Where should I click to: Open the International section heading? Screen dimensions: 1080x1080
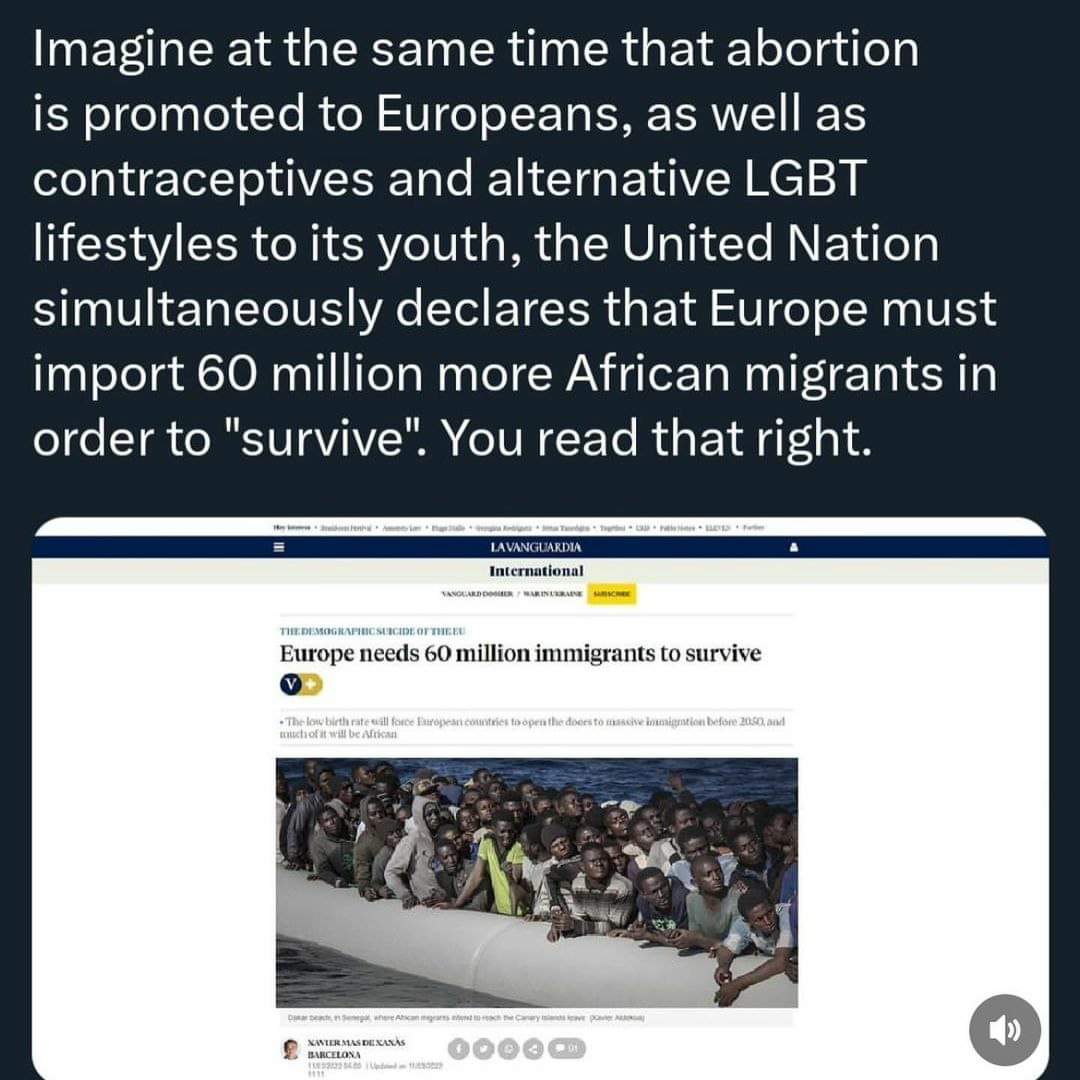click(536, 571)
